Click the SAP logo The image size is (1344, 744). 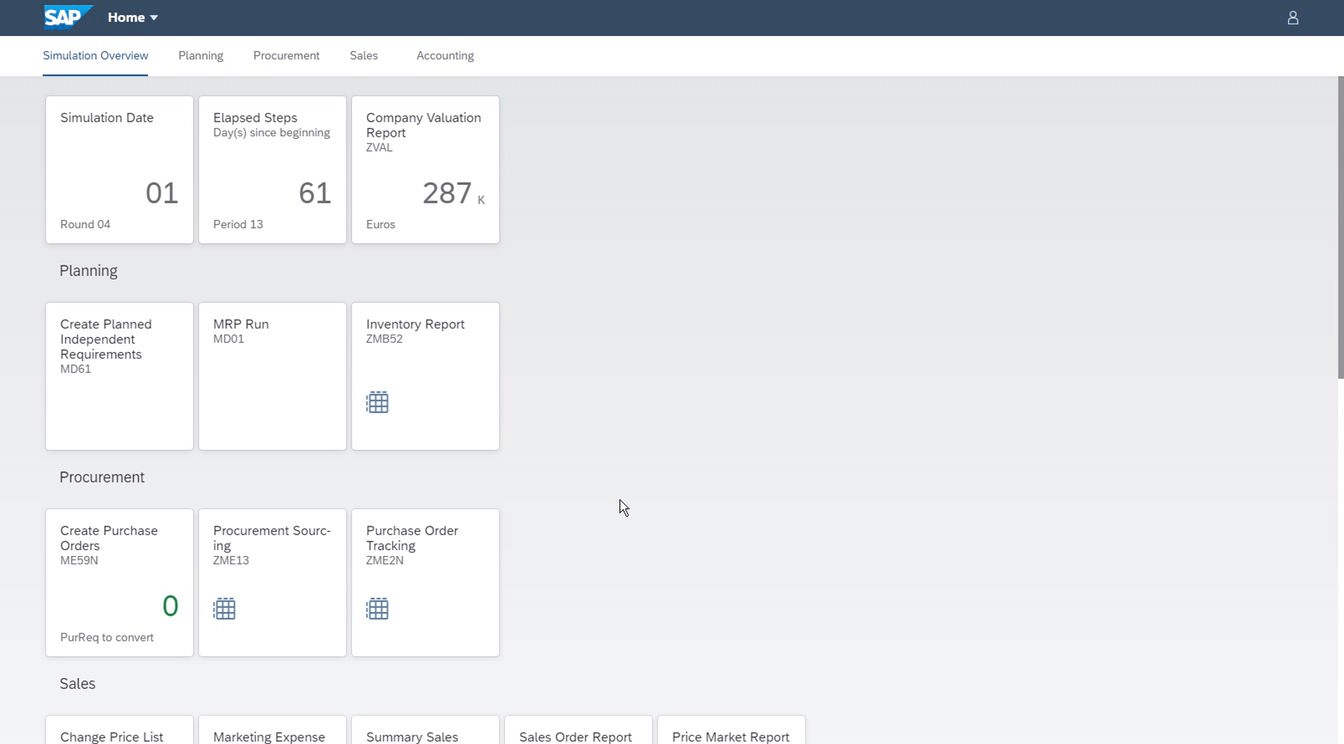click(67, 17)
